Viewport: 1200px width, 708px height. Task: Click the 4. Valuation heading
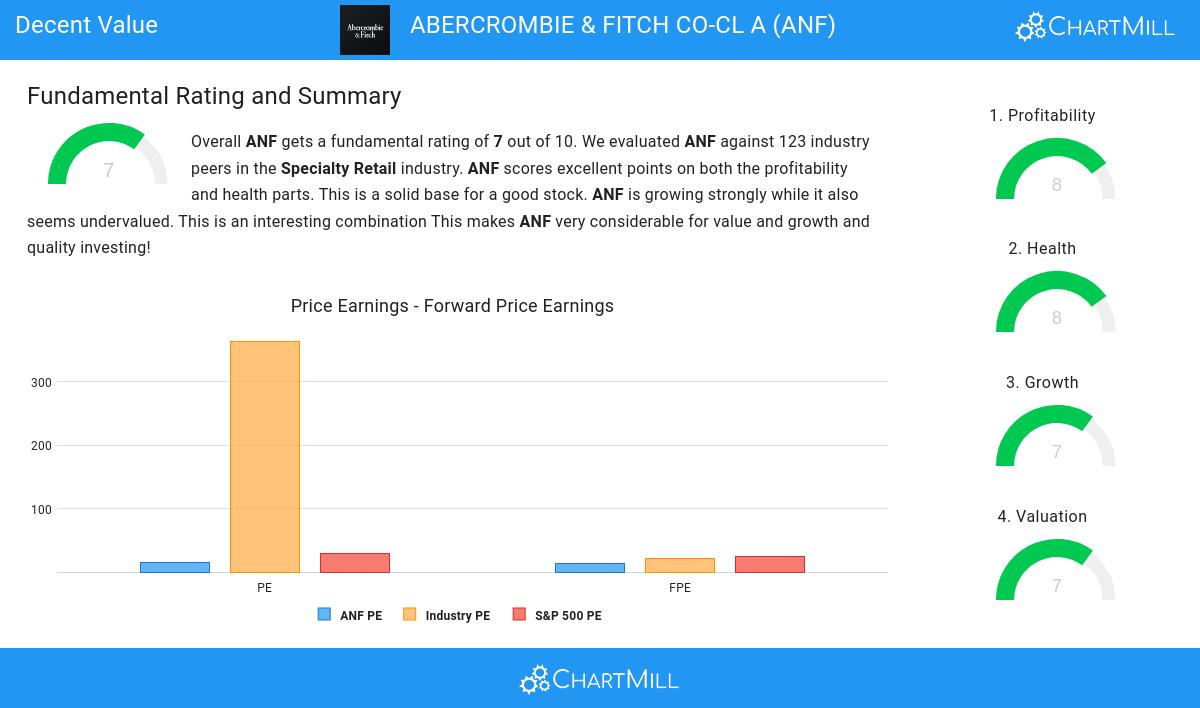[x=1042, y=517]
